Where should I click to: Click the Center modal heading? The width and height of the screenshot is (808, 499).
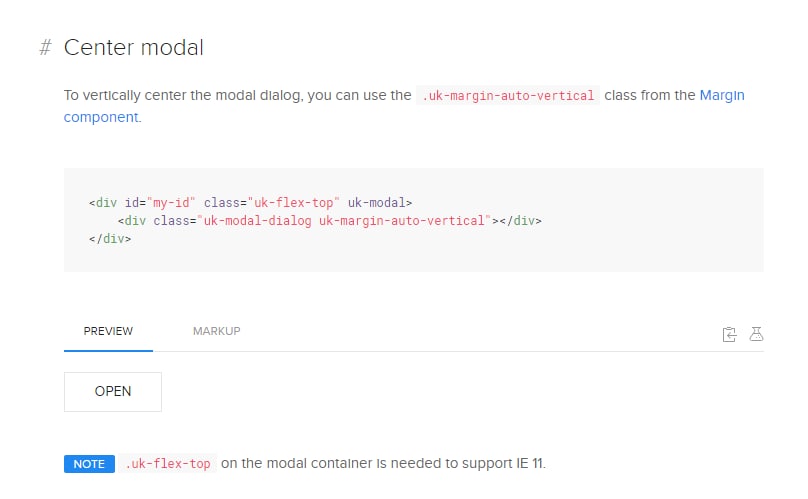click(134, 47)
